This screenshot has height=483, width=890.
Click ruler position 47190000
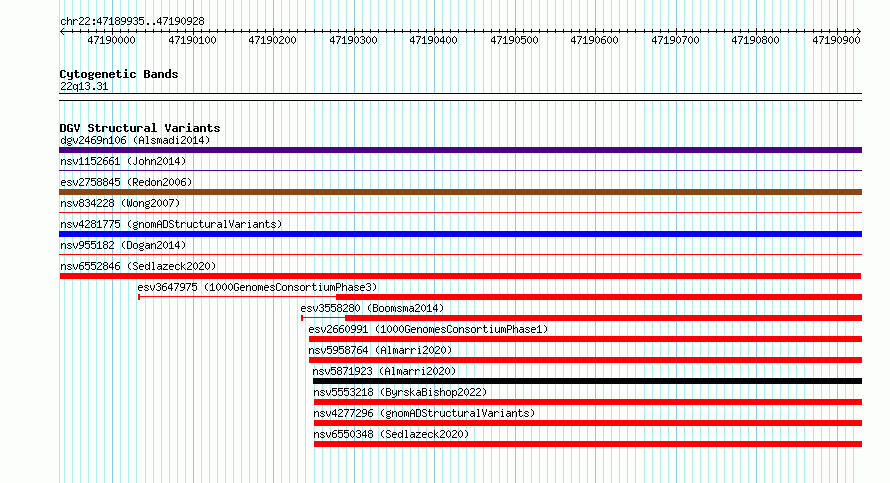[x=112, y=40]
